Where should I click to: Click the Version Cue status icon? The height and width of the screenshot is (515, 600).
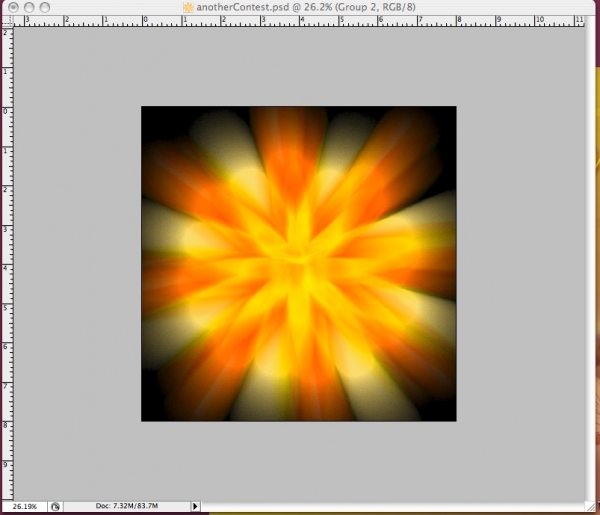tap(55, 506)
